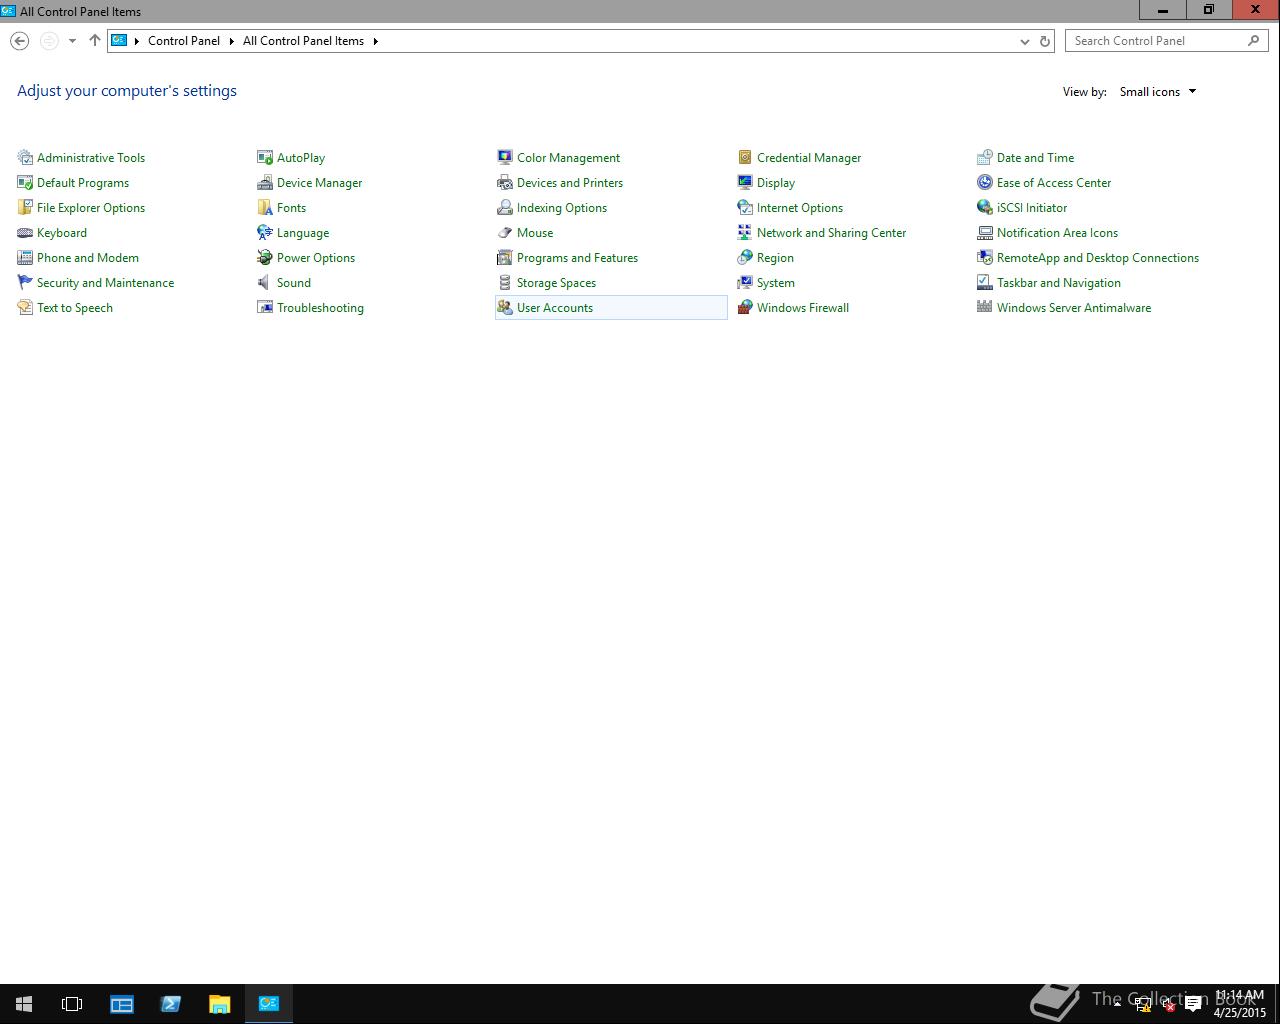Click the Language globe icon
The height and width of the screenshot is (1024, 1280).
click(x=265, y=233)
